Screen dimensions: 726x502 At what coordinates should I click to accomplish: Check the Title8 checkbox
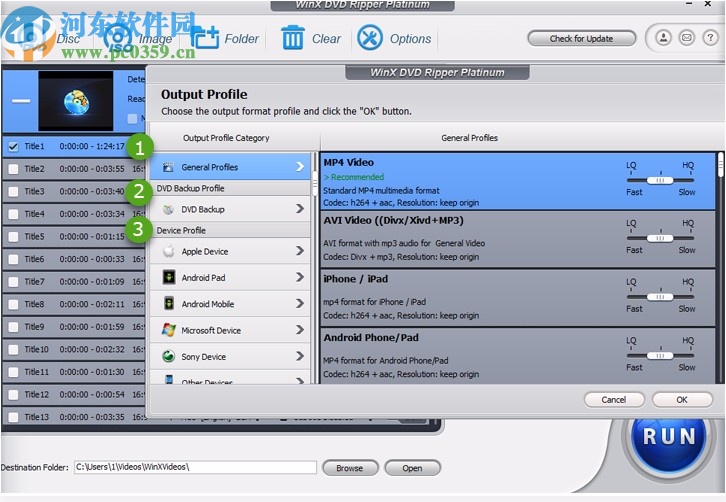click(13, 304)
